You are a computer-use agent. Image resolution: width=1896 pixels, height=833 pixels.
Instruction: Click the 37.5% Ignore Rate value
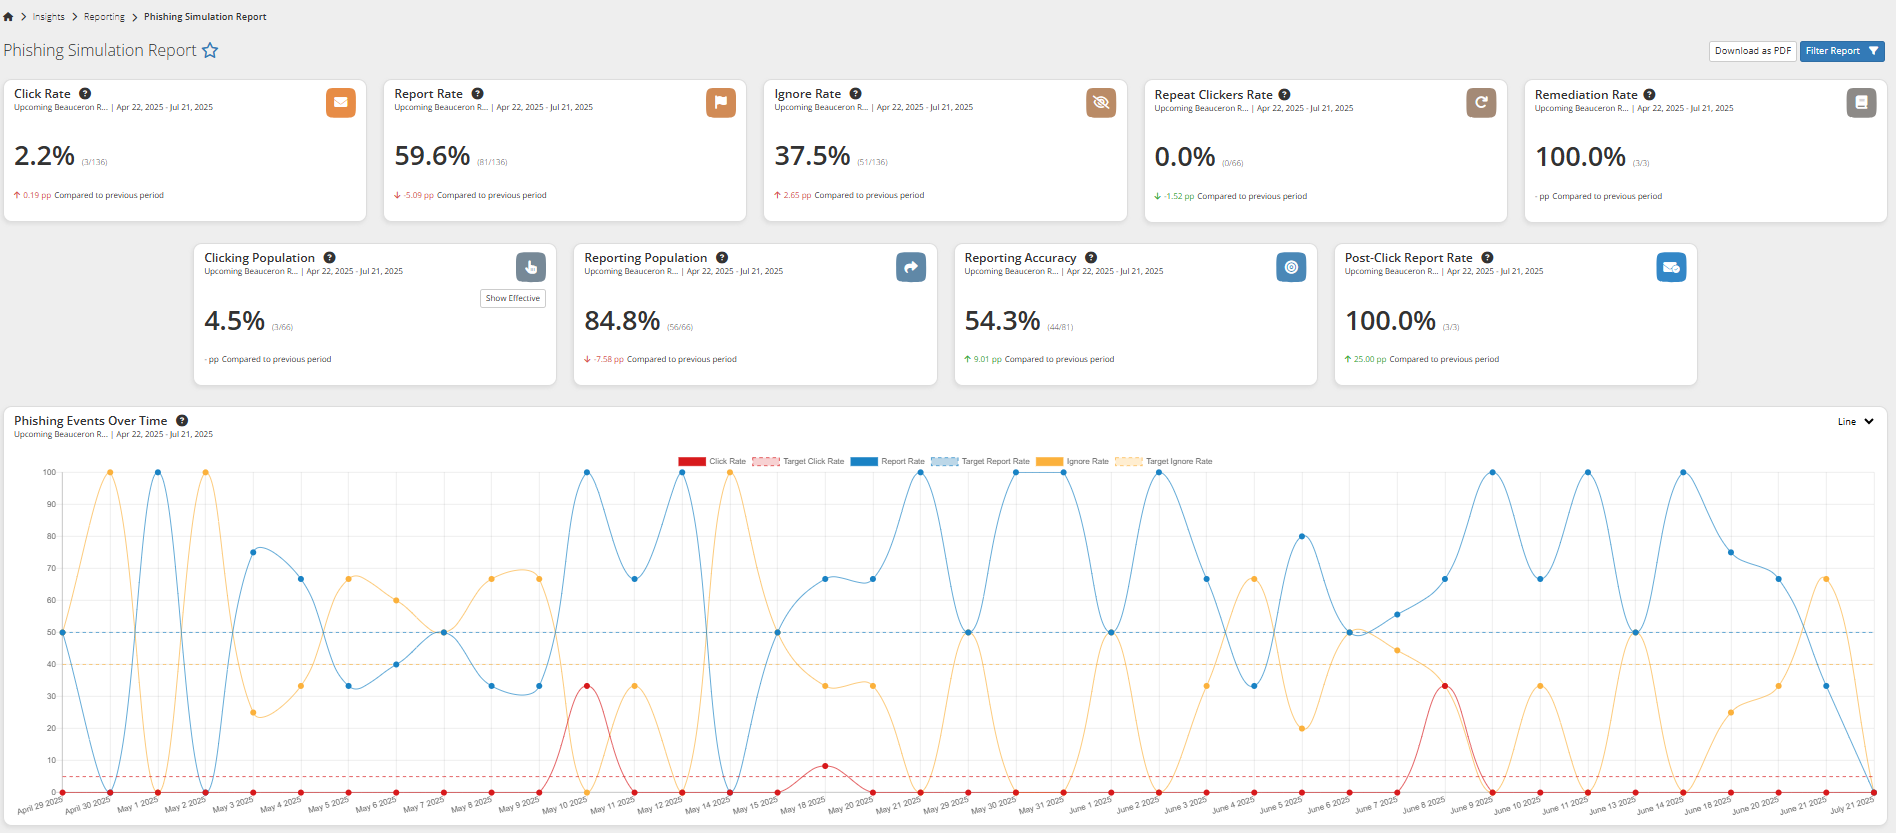812,156
